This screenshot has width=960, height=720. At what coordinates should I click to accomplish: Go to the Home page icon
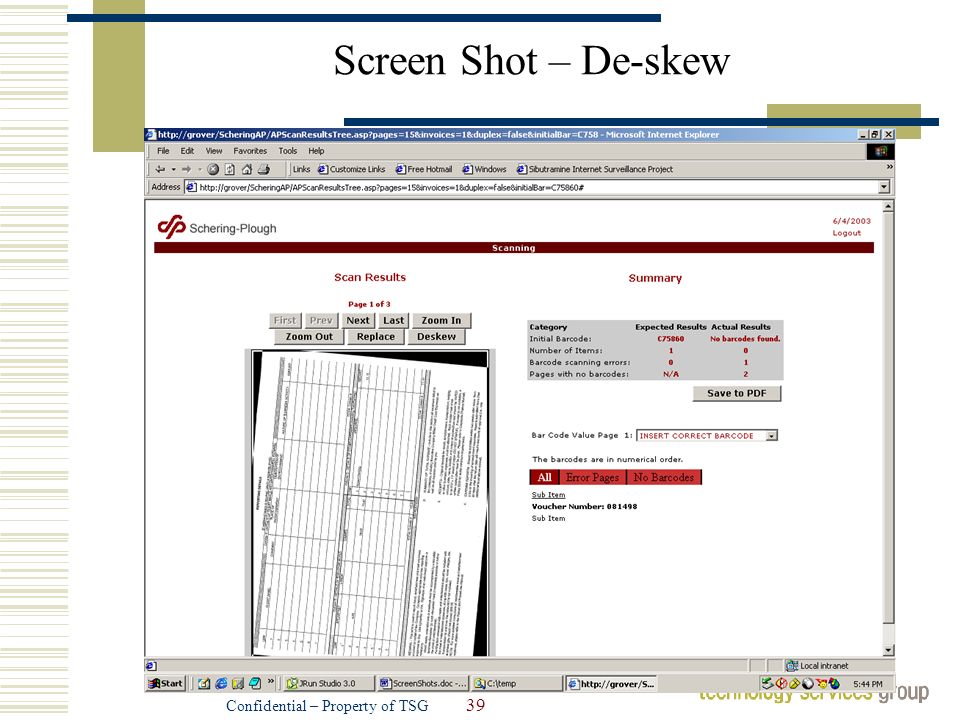pos(247,170)
